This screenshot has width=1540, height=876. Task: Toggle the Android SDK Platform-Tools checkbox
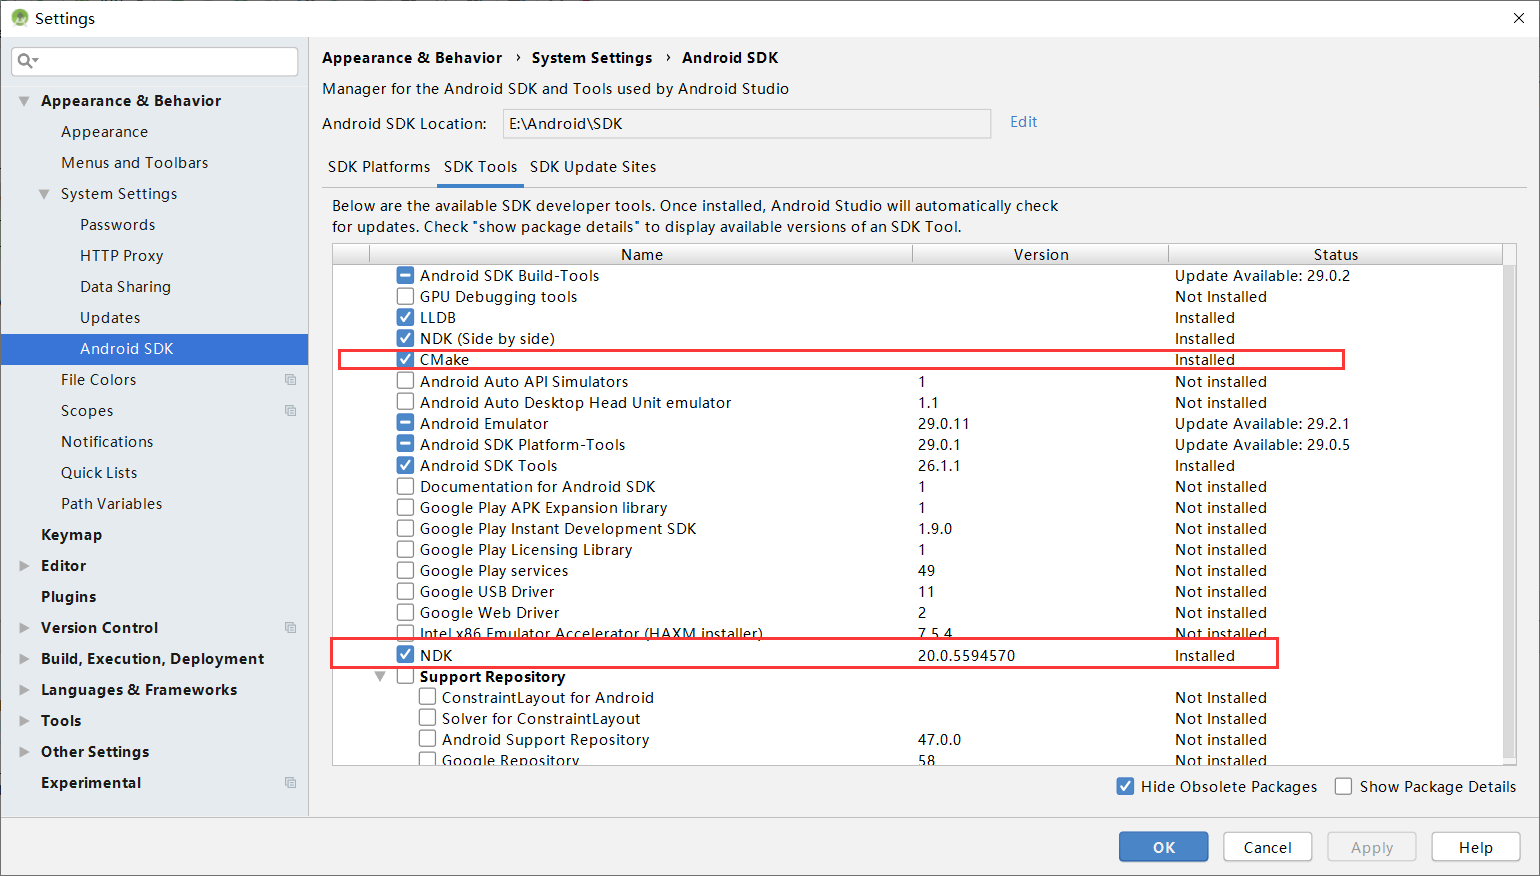tap(405, 444)
